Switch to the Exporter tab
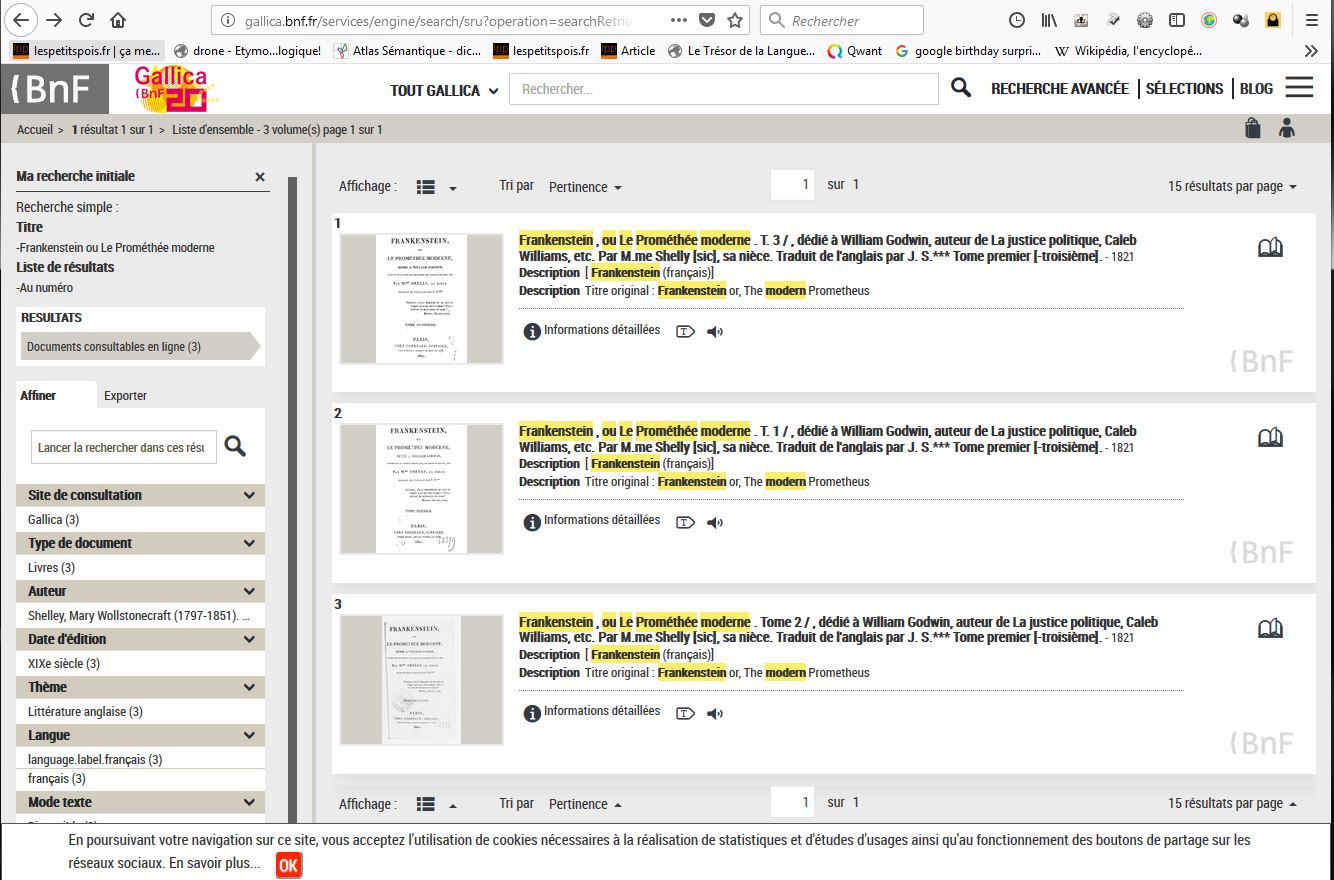This screenshot has width=1334, height=880. tap(125, 396)
